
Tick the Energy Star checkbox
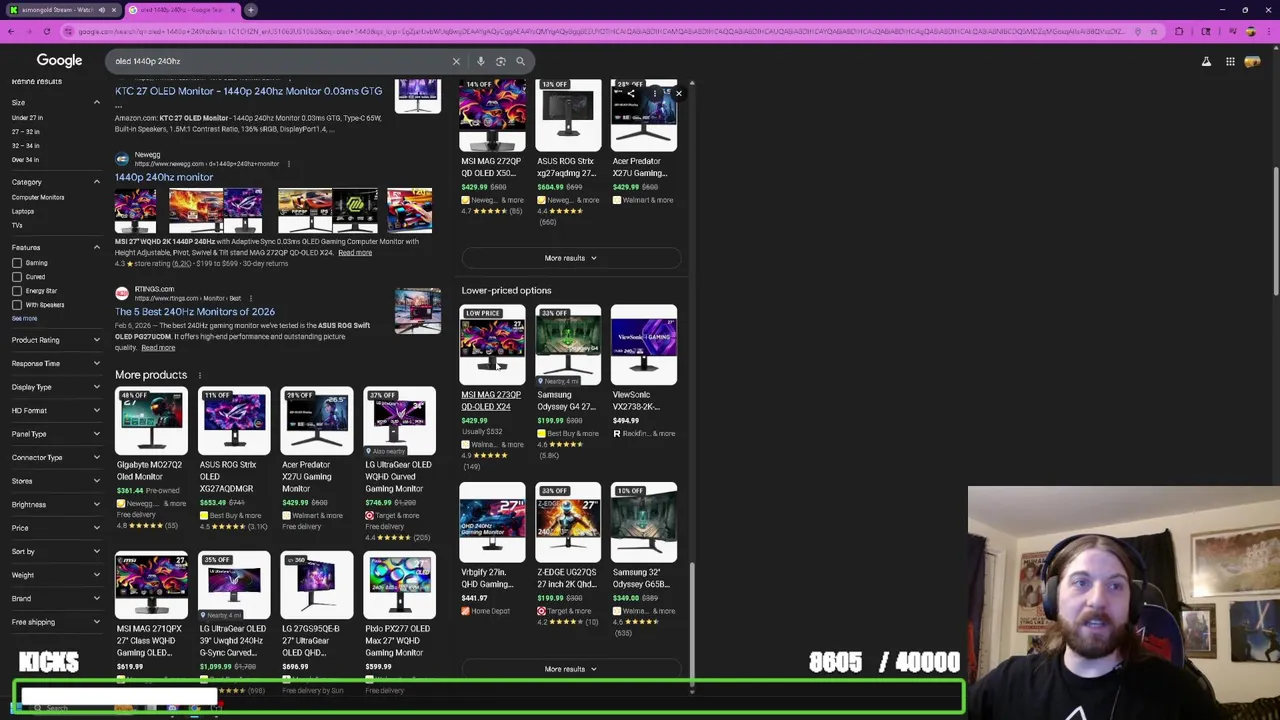click(17, 291)
